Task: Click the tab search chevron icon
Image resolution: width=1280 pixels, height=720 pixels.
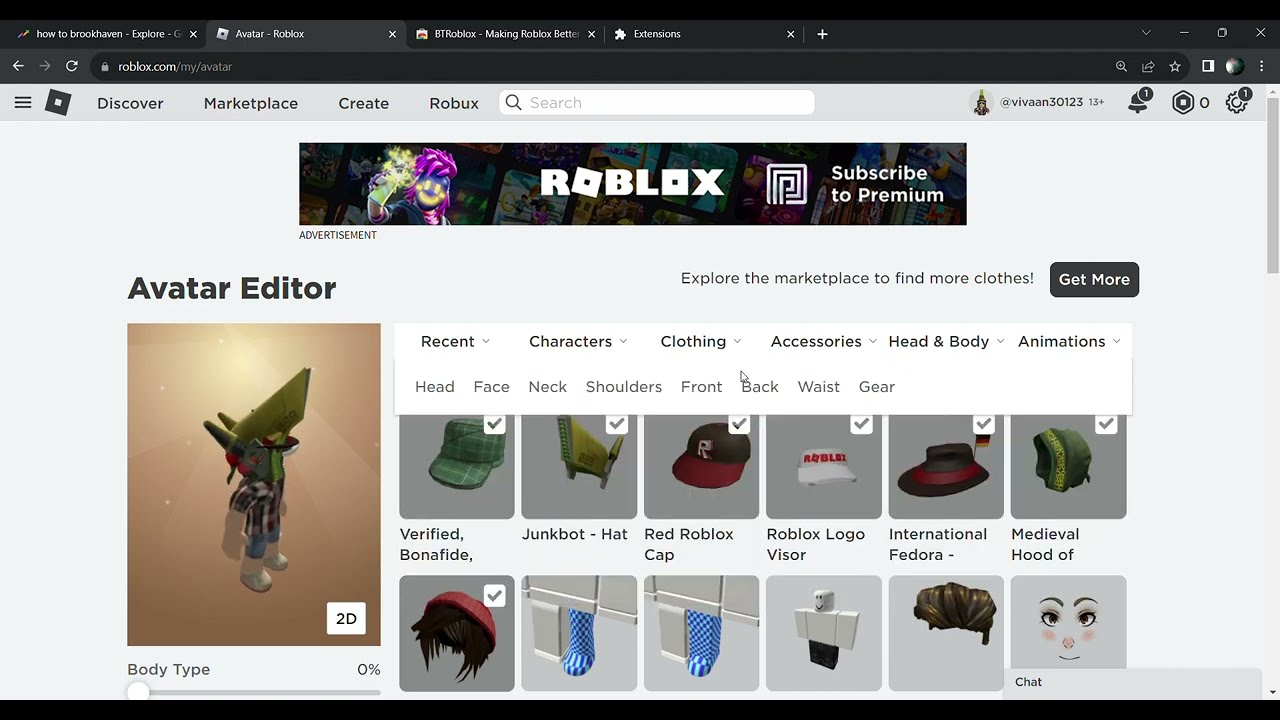Action: pyautogui.click(x=1146, y=33)
